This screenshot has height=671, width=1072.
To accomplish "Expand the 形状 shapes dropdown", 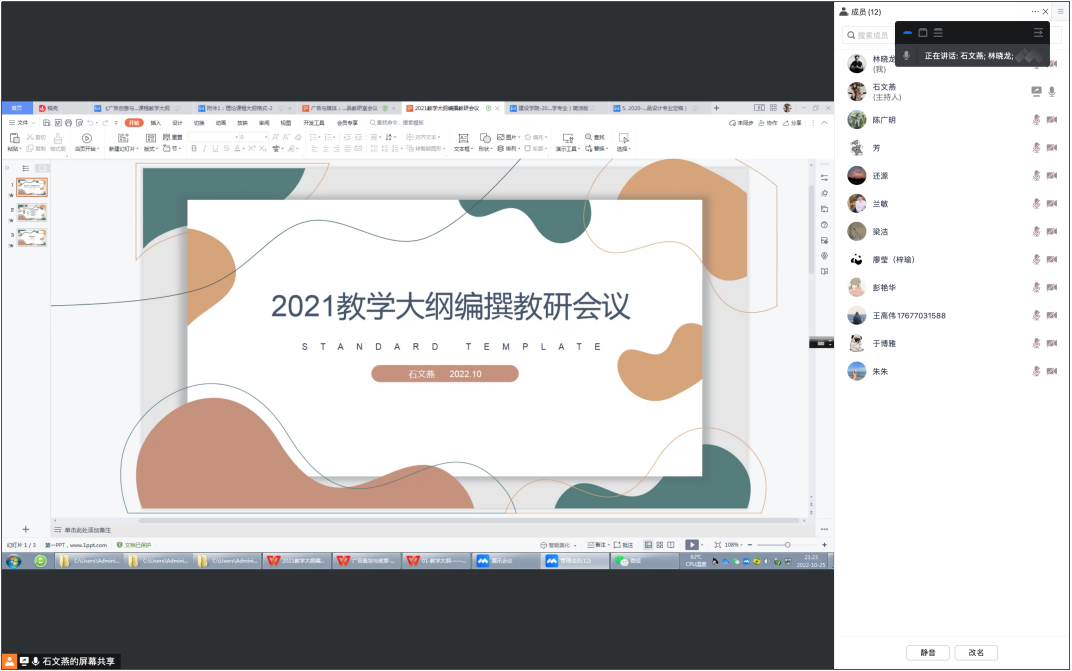I will coord(484,149).
